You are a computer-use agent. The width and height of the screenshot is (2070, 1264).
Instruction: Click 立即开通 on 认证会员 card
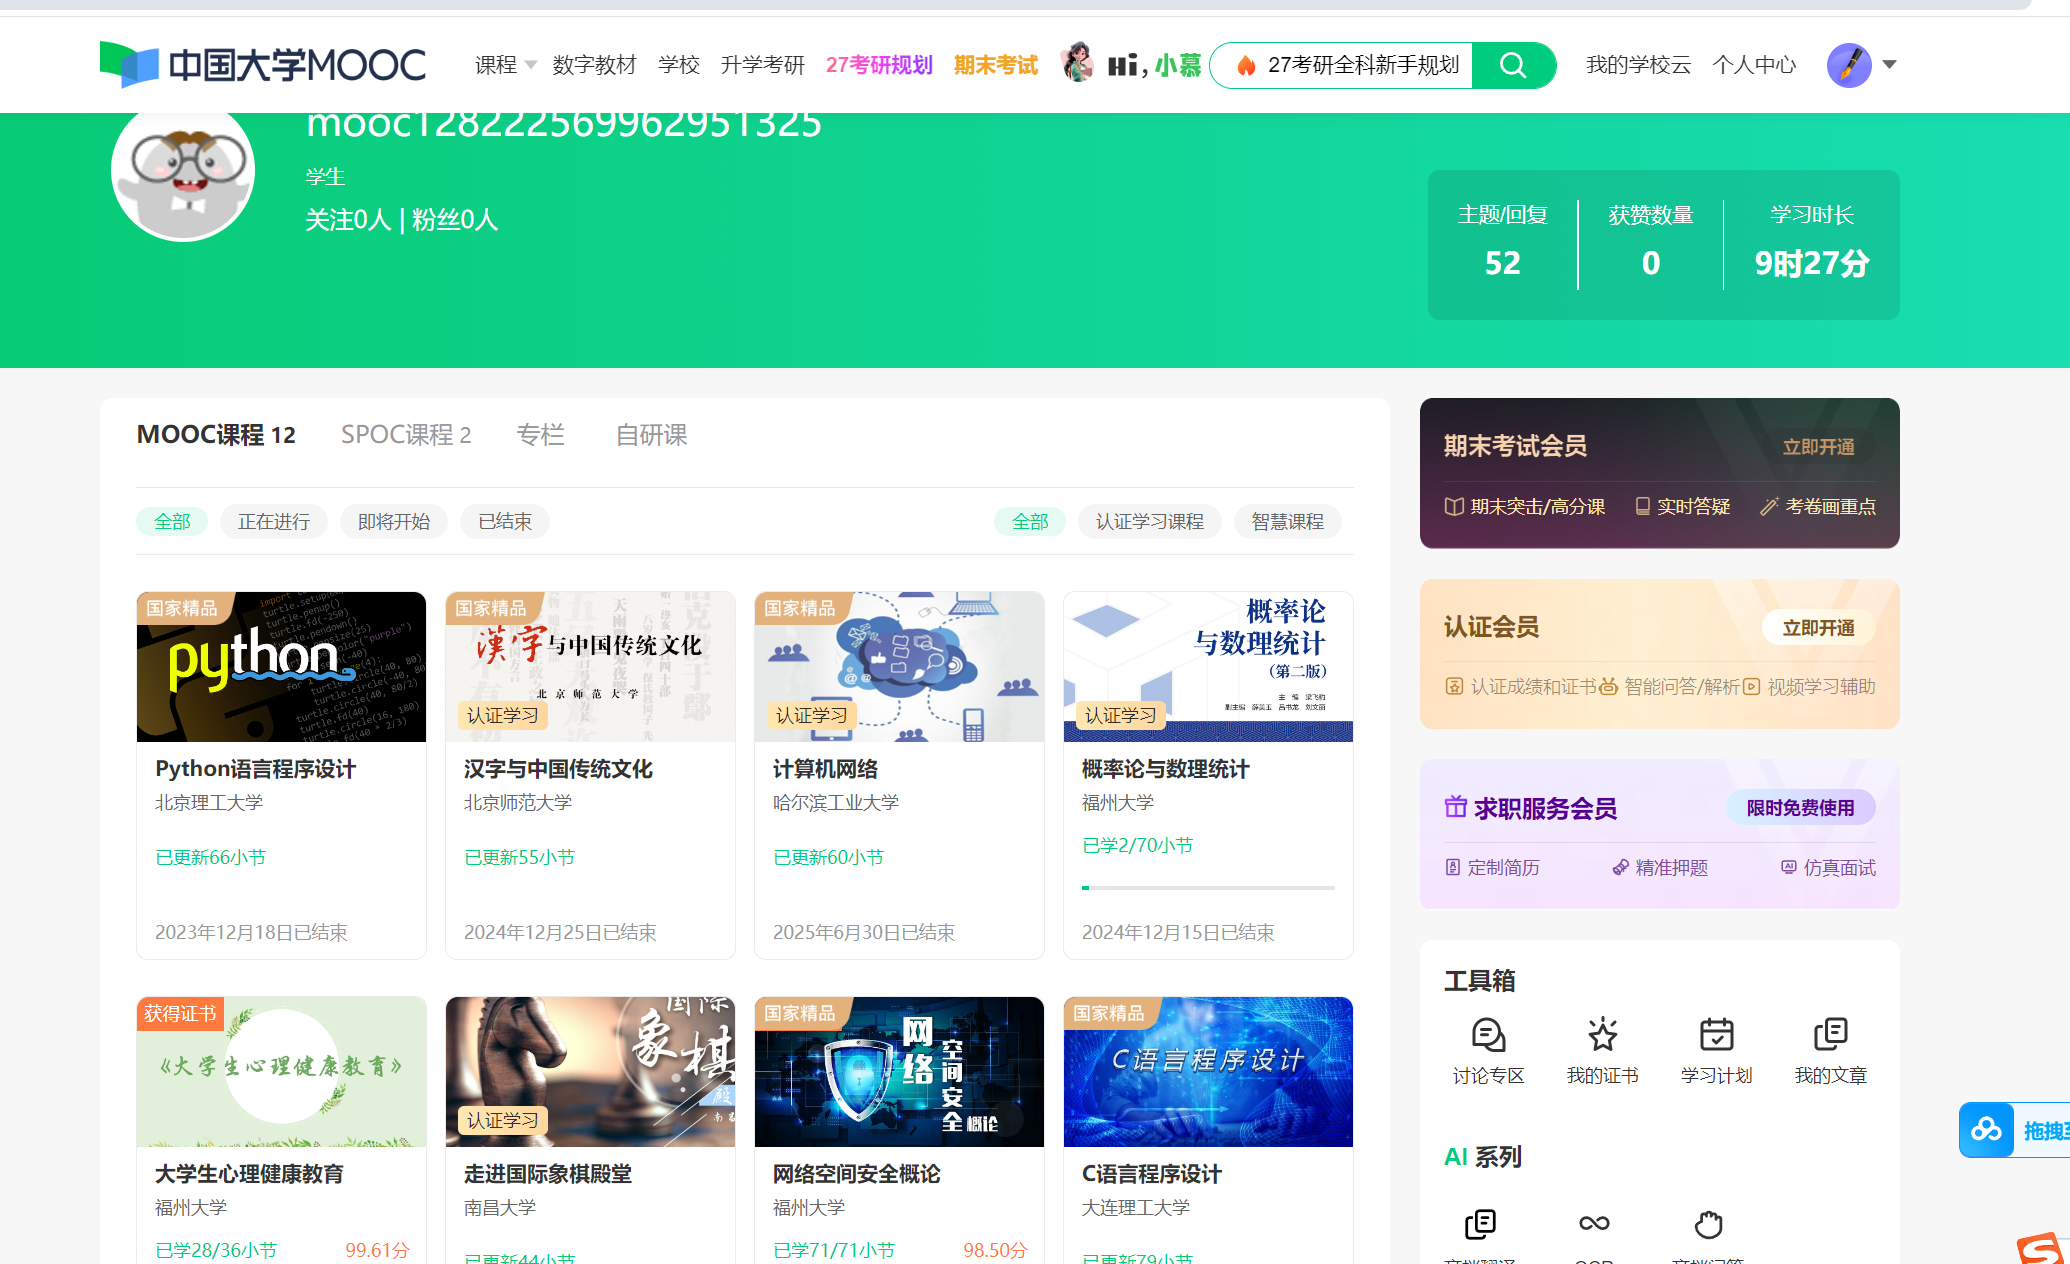(x=1817, y=628)
